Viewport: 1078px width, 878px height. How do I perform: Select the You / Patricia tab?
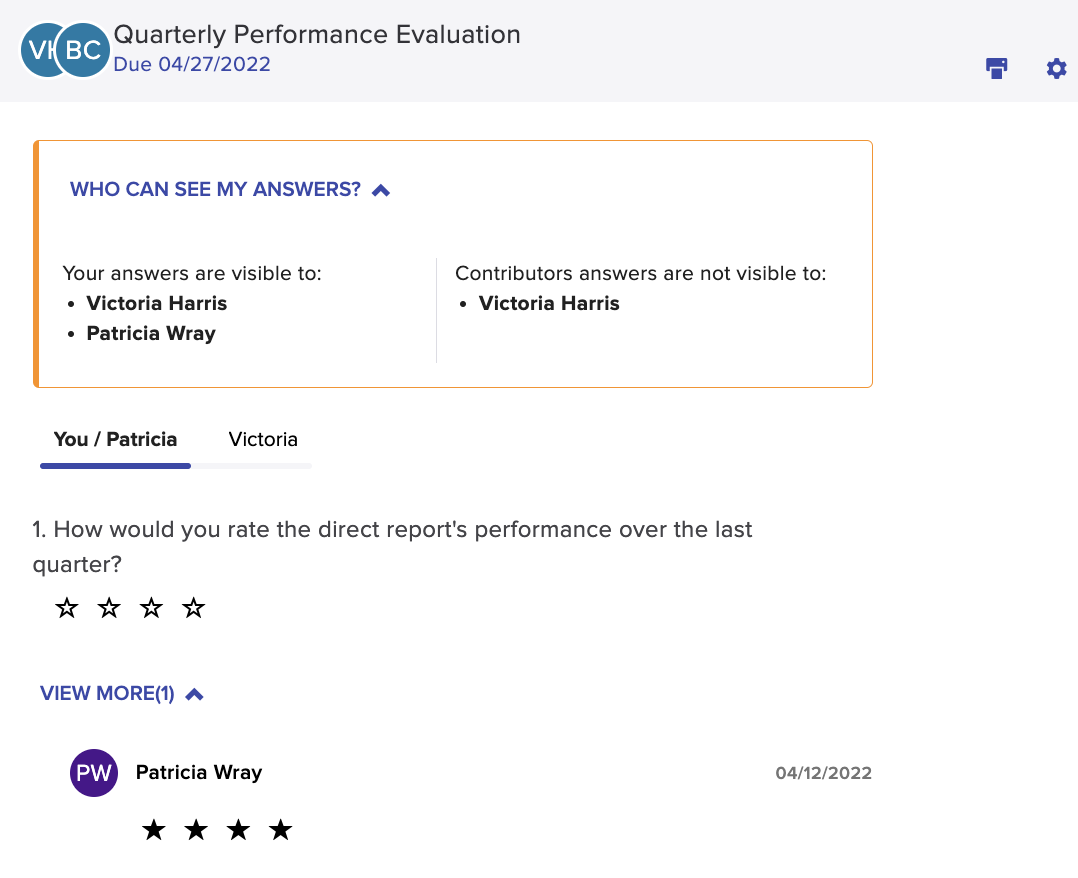coord(116,439)
